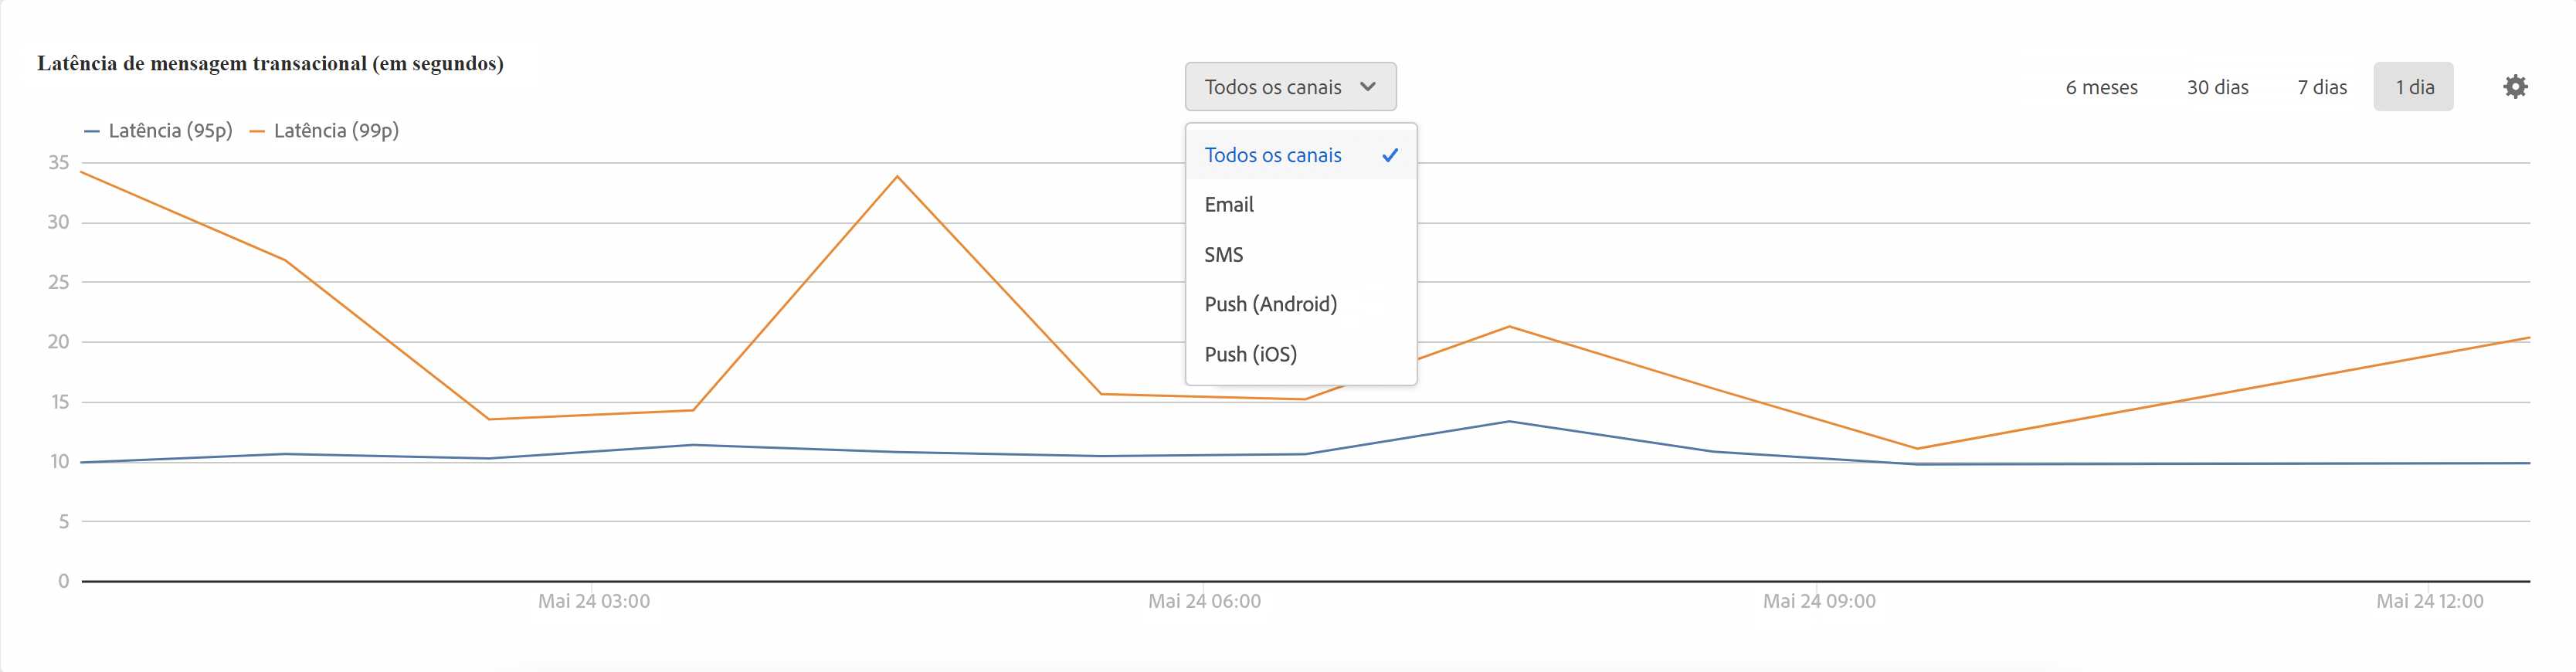Click the orange Latência (99p) legend marker

[x=257, y=131]
